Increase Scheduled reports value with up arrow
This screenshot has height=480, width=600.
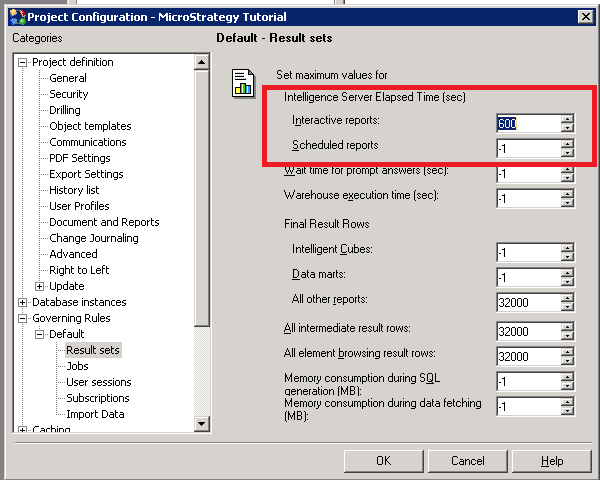point(567,144)
